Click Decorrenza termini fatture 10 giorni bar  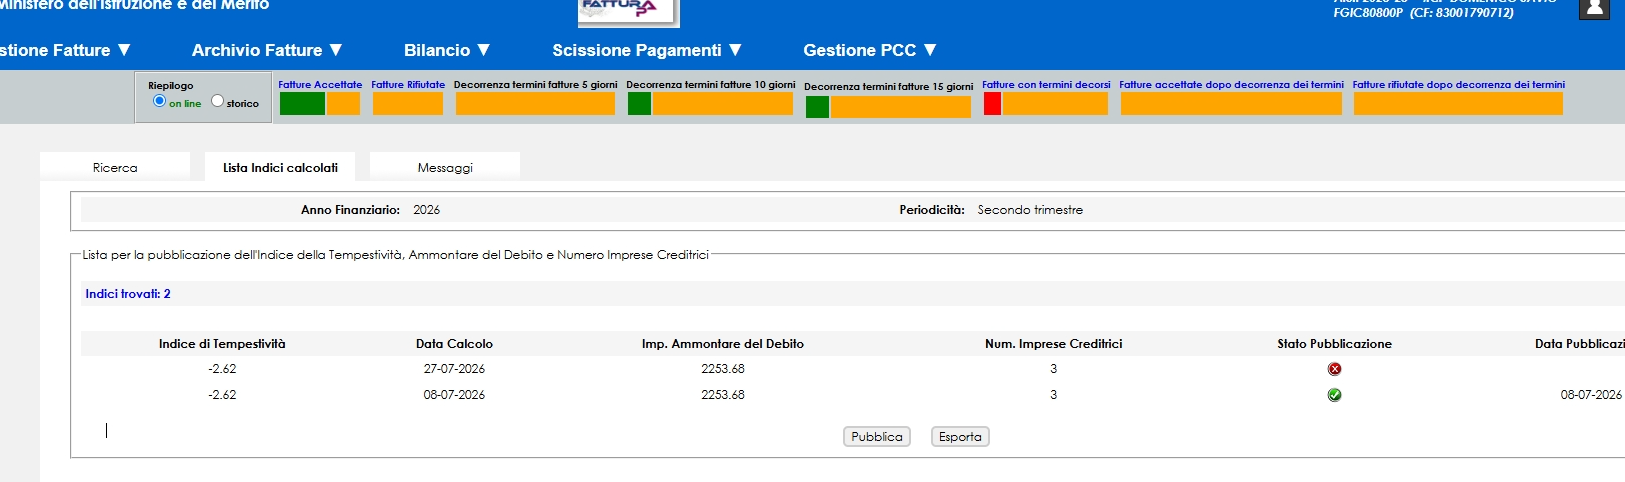(x=710, y=103)
